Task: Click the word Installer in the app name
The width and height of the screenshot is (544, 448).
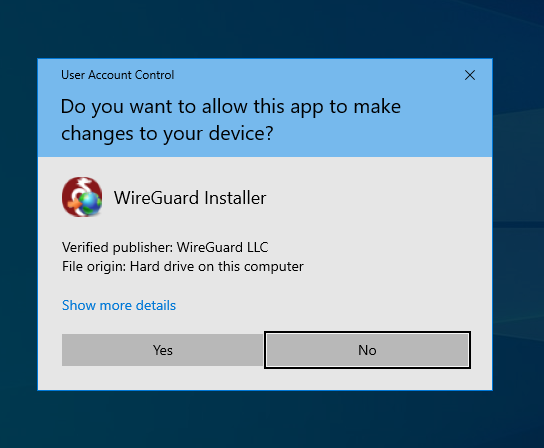Action: (235, 198)
